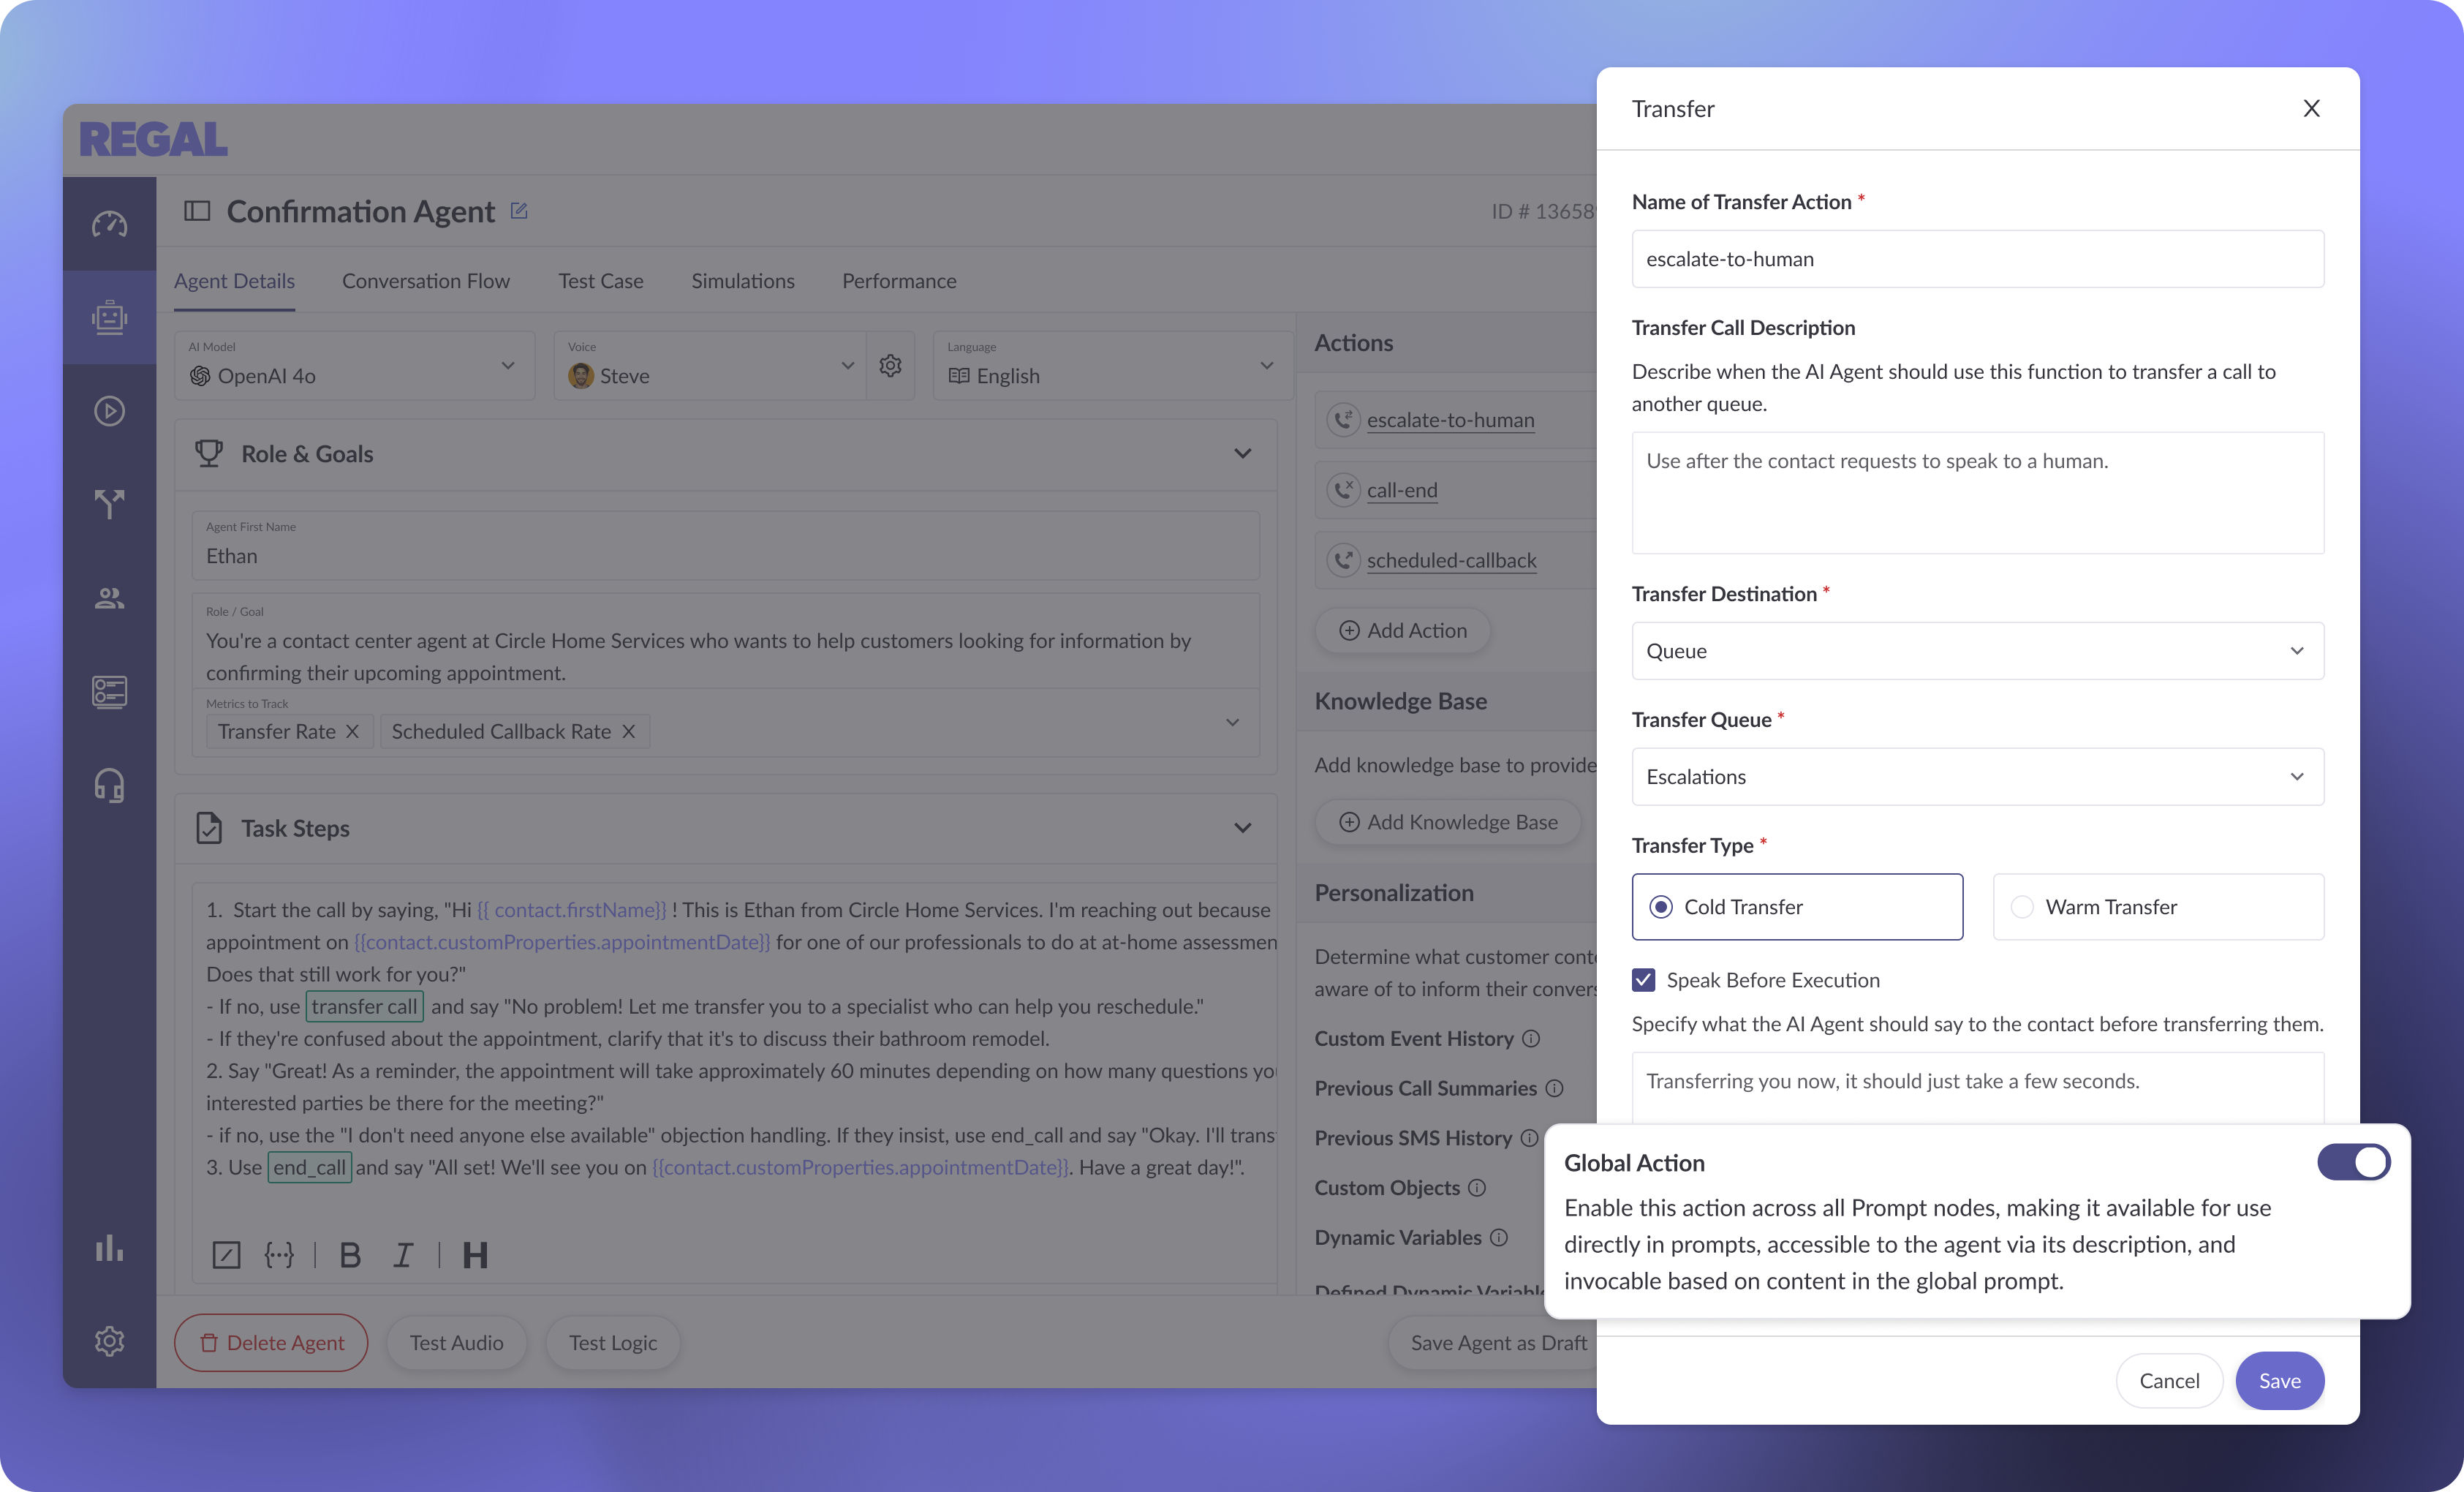Screen dimensions: 2464x1492
Task: Uncheck Speak Before Execution checkbox
Action: (1643, 980)
